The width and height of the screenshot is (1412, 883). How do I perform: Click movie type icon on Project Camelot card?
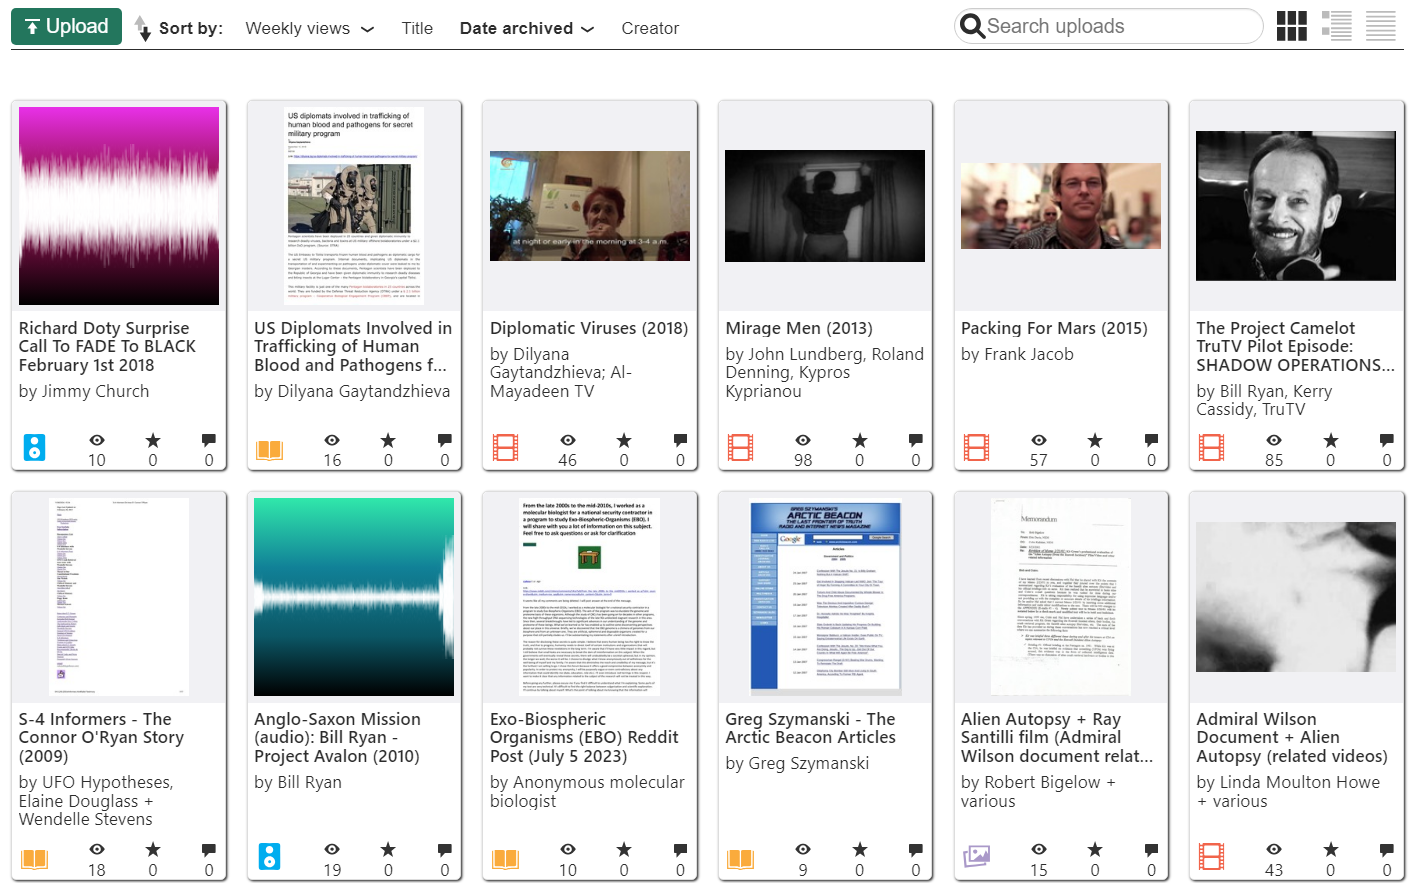(1212, 447)
